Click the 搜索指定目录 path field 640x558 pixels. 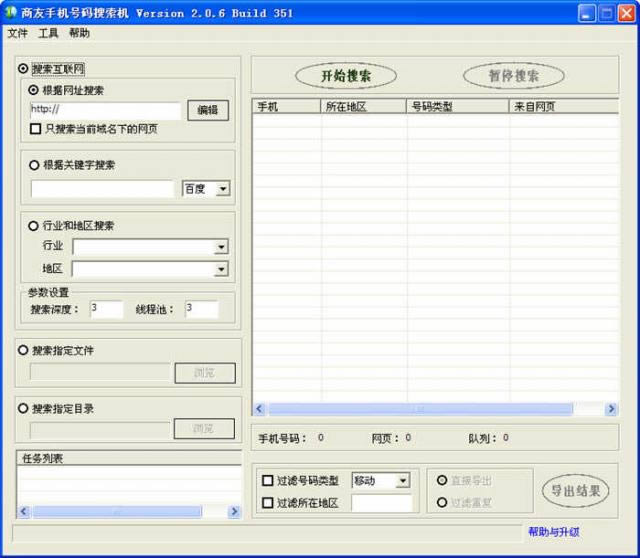(100, 430)
